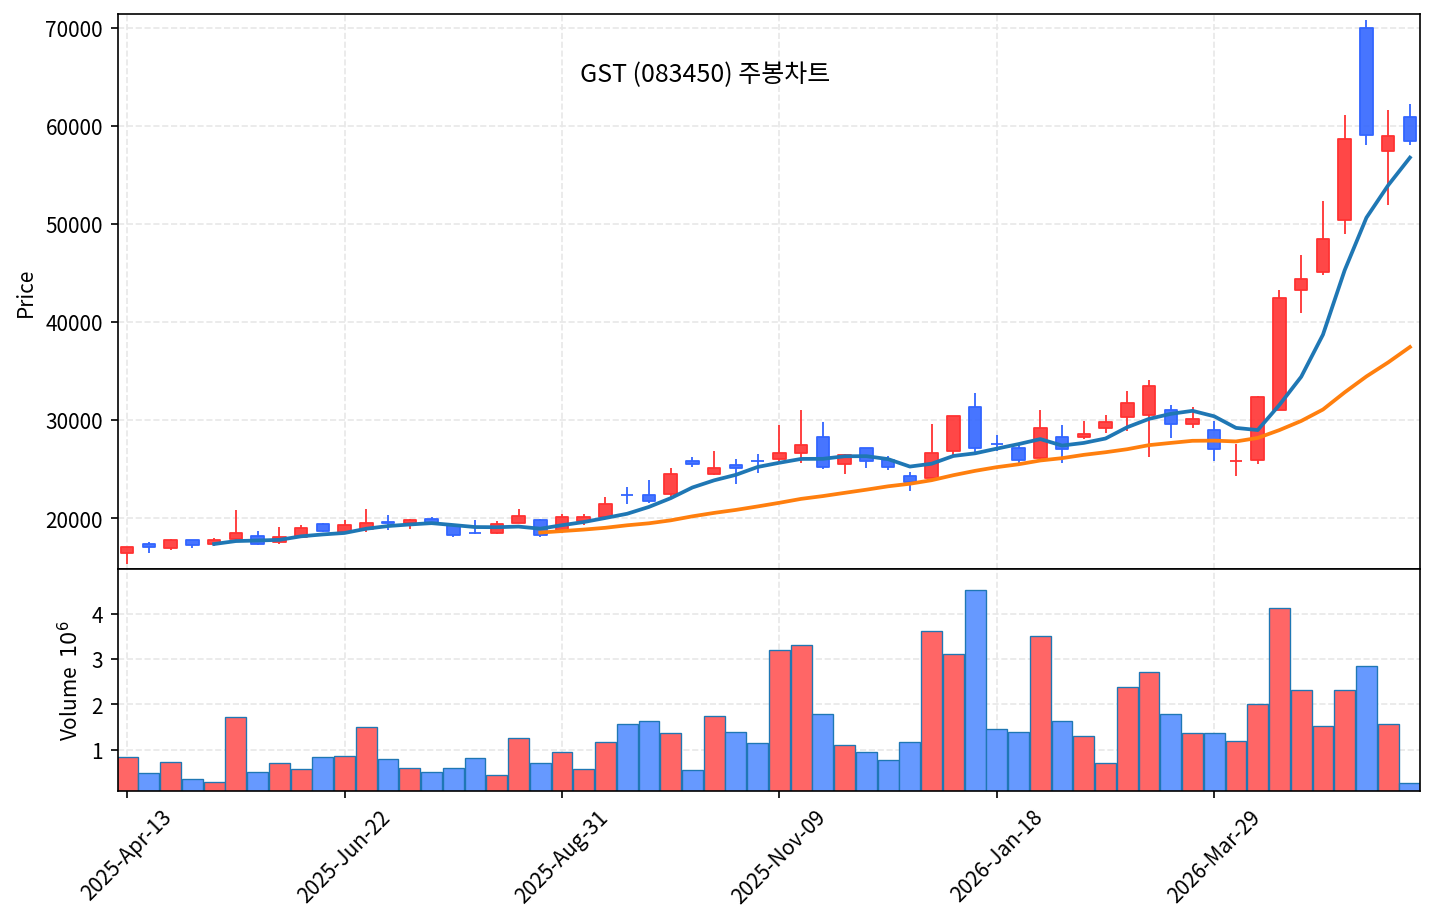Screen dimensions: 1434x923
Task: Click the Price axis label
Action: click(26, 295)
